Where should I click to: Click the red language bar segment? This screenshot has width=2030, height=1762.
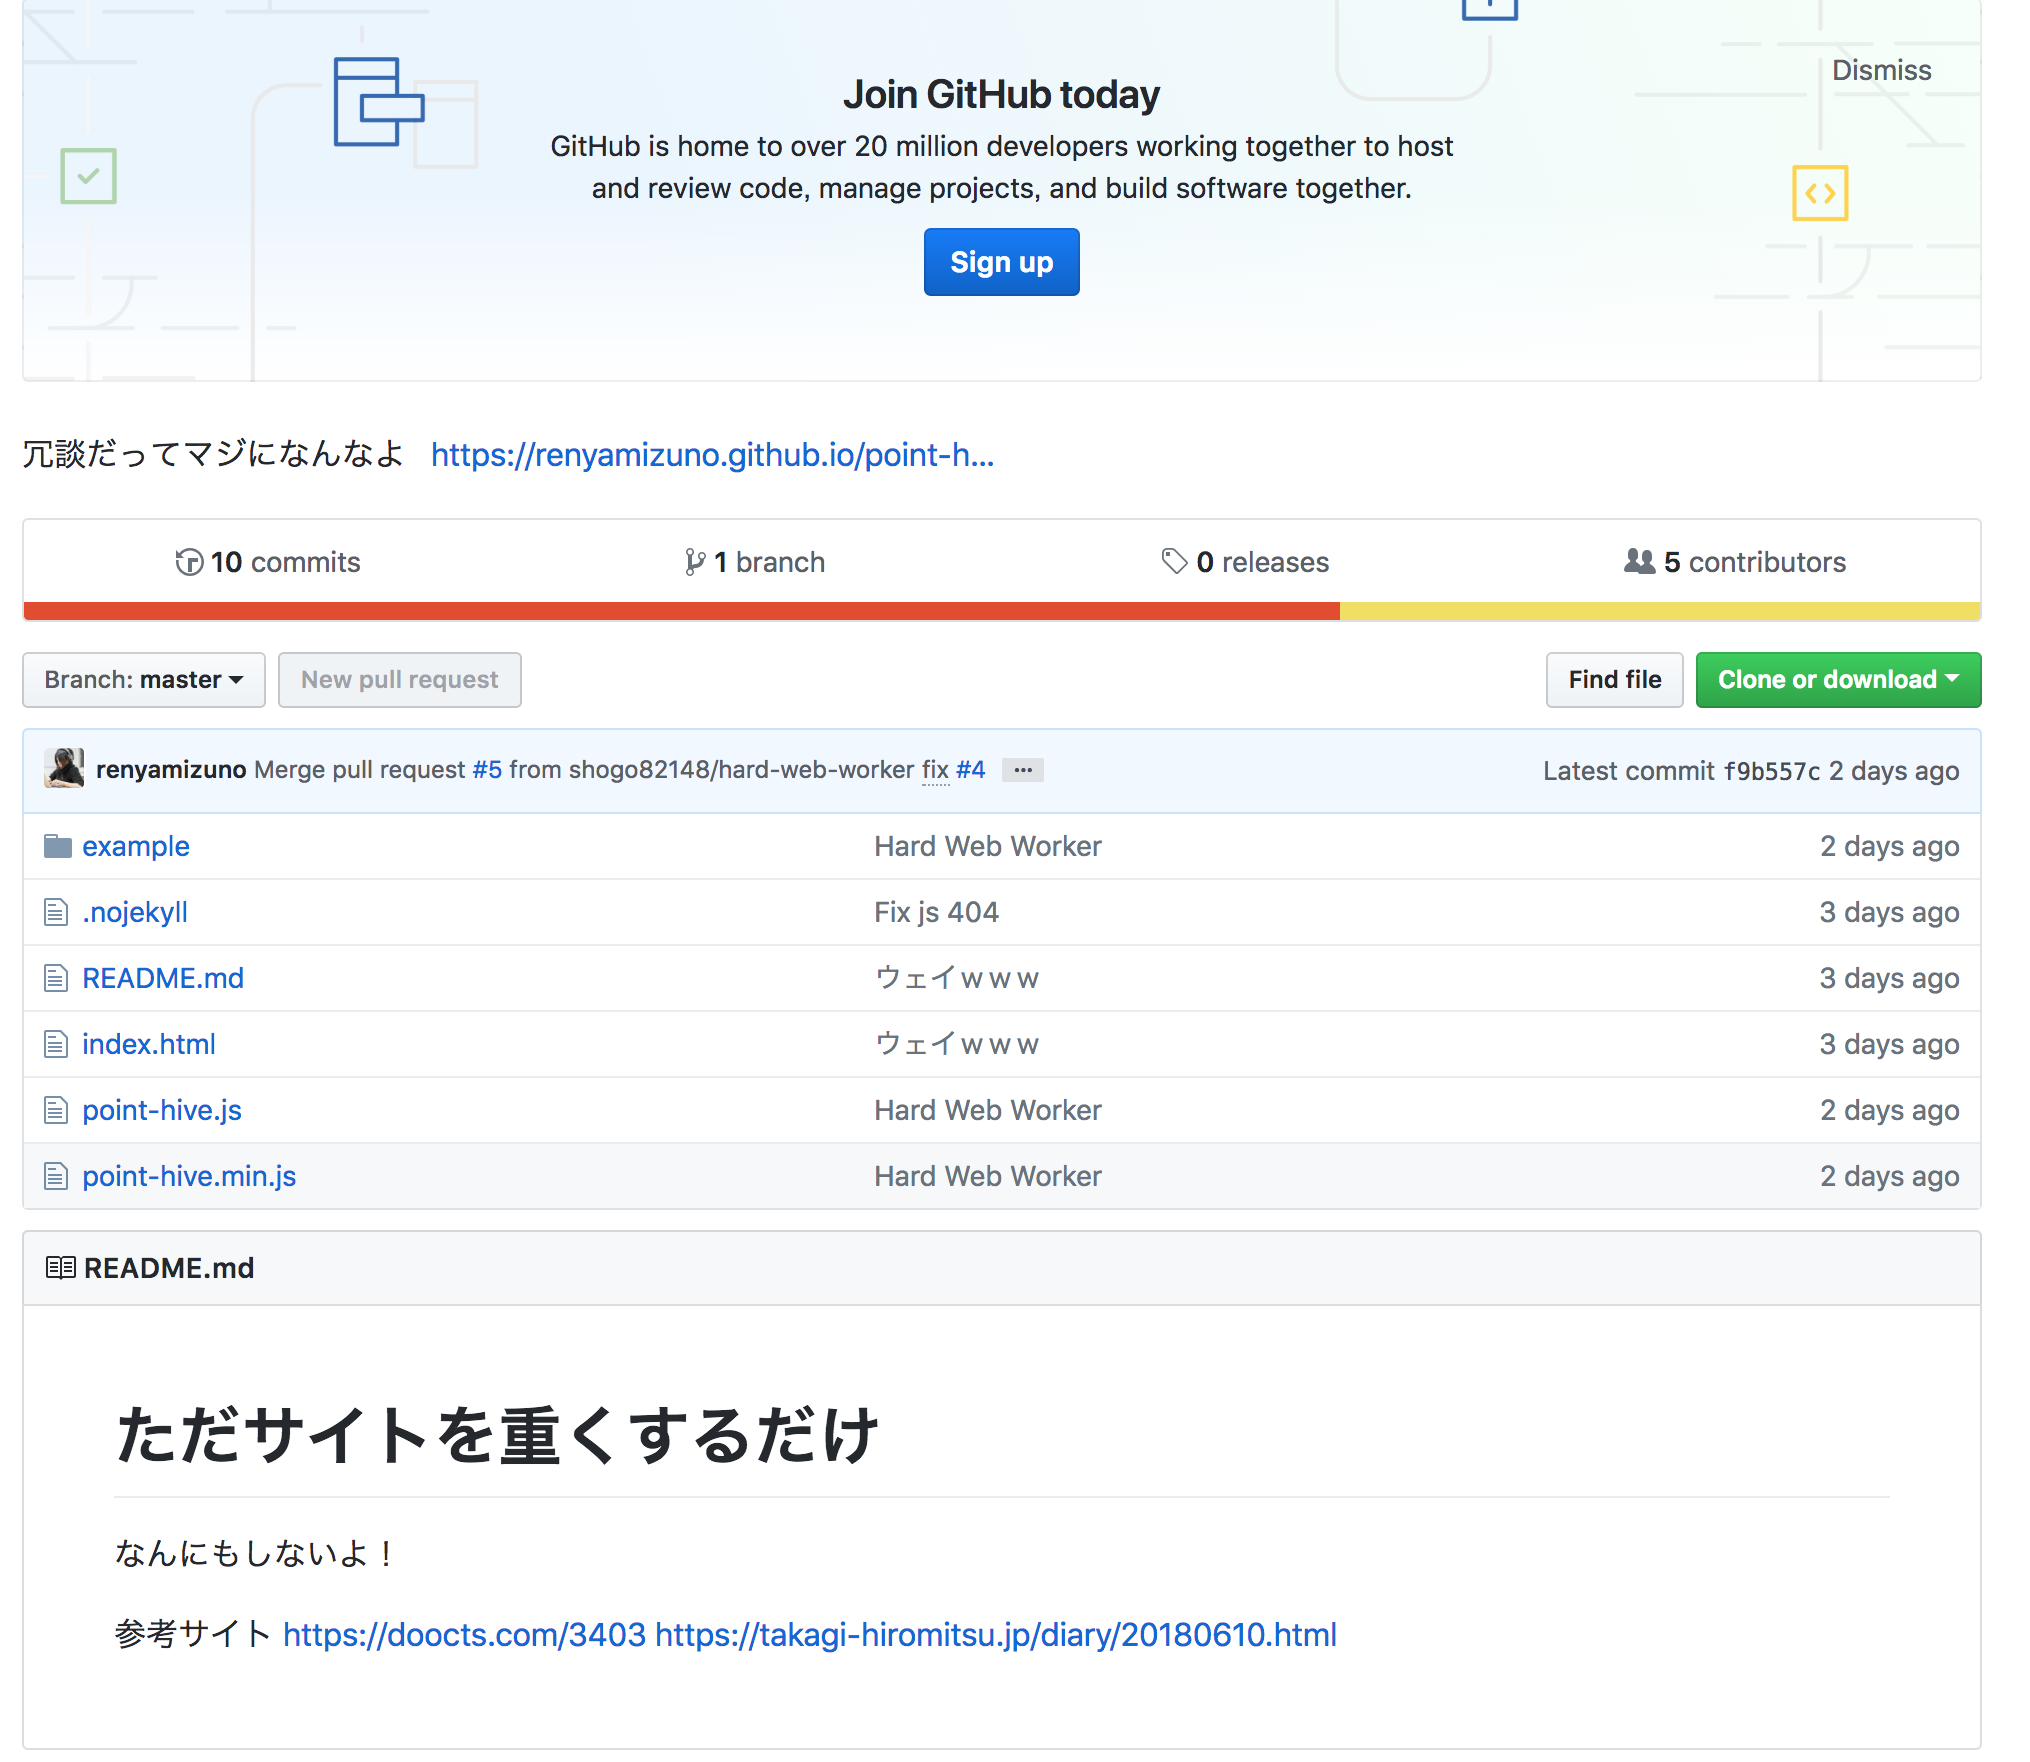coord(680,611)
